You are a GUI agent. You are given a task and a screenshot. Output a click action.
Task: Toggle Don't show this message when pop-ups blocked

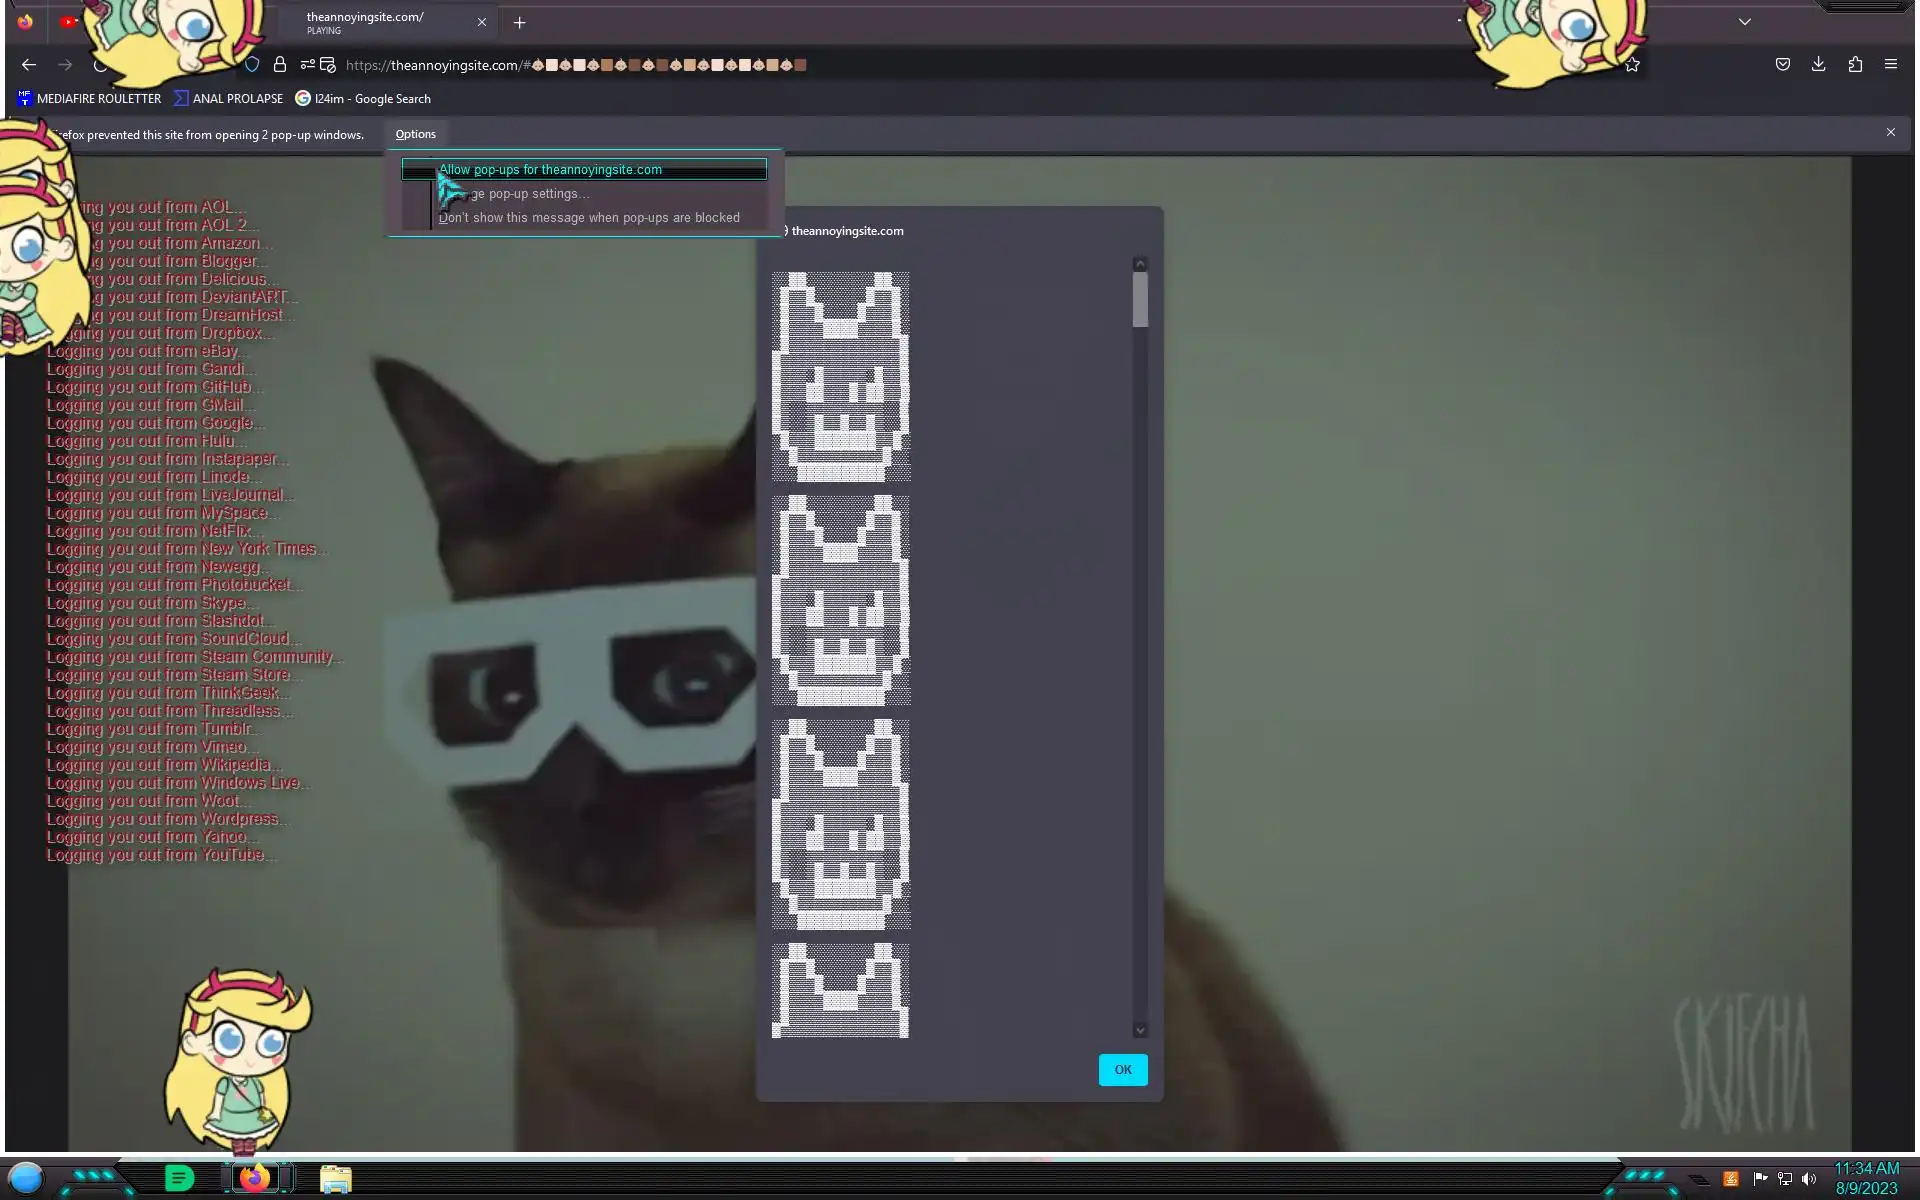click(x=588, y=218)
